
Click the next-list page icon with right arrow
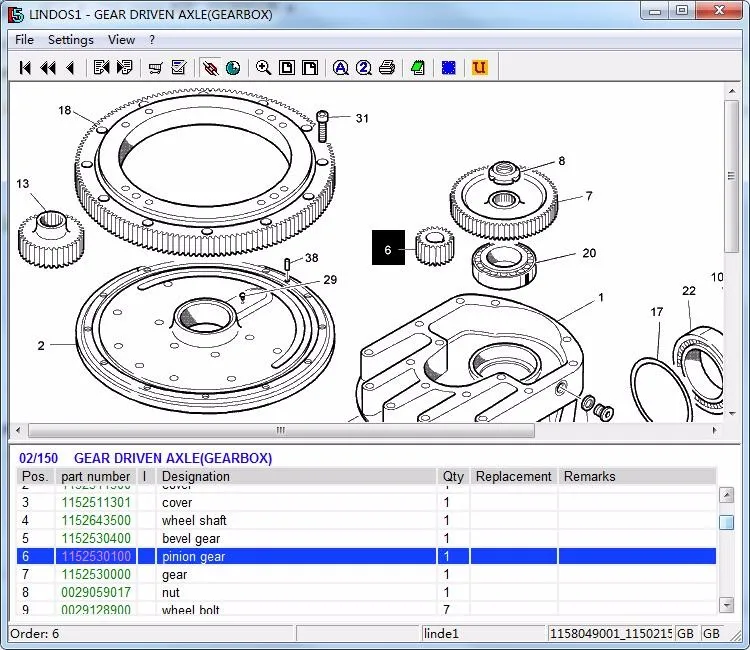124,67
